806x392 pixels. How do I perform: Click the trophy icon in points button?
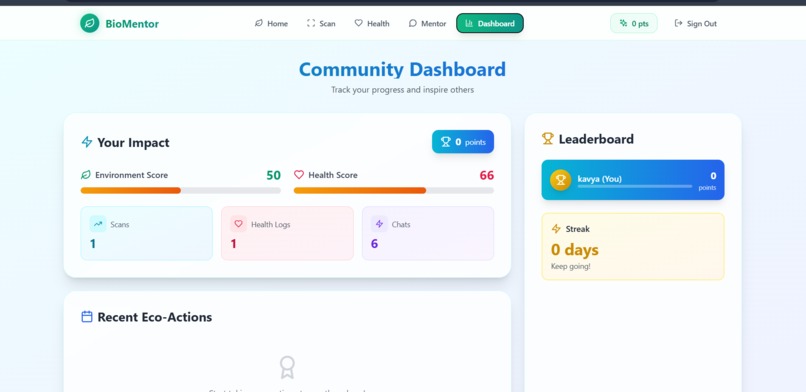pyautogui.click(x=446, y=142)
